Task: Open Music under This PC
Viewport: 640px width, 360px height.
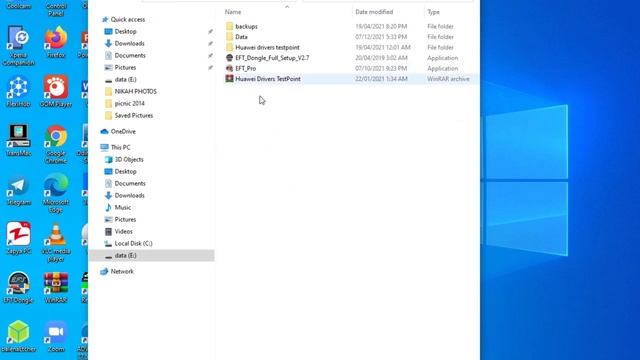Action: pos(122,207)
